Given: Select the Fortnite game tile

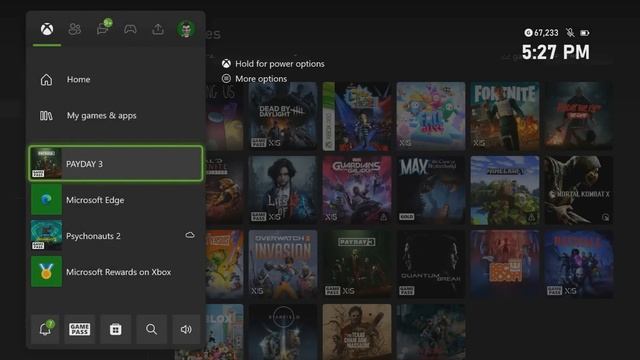Looking at the screenshot, I should point(505,116).
